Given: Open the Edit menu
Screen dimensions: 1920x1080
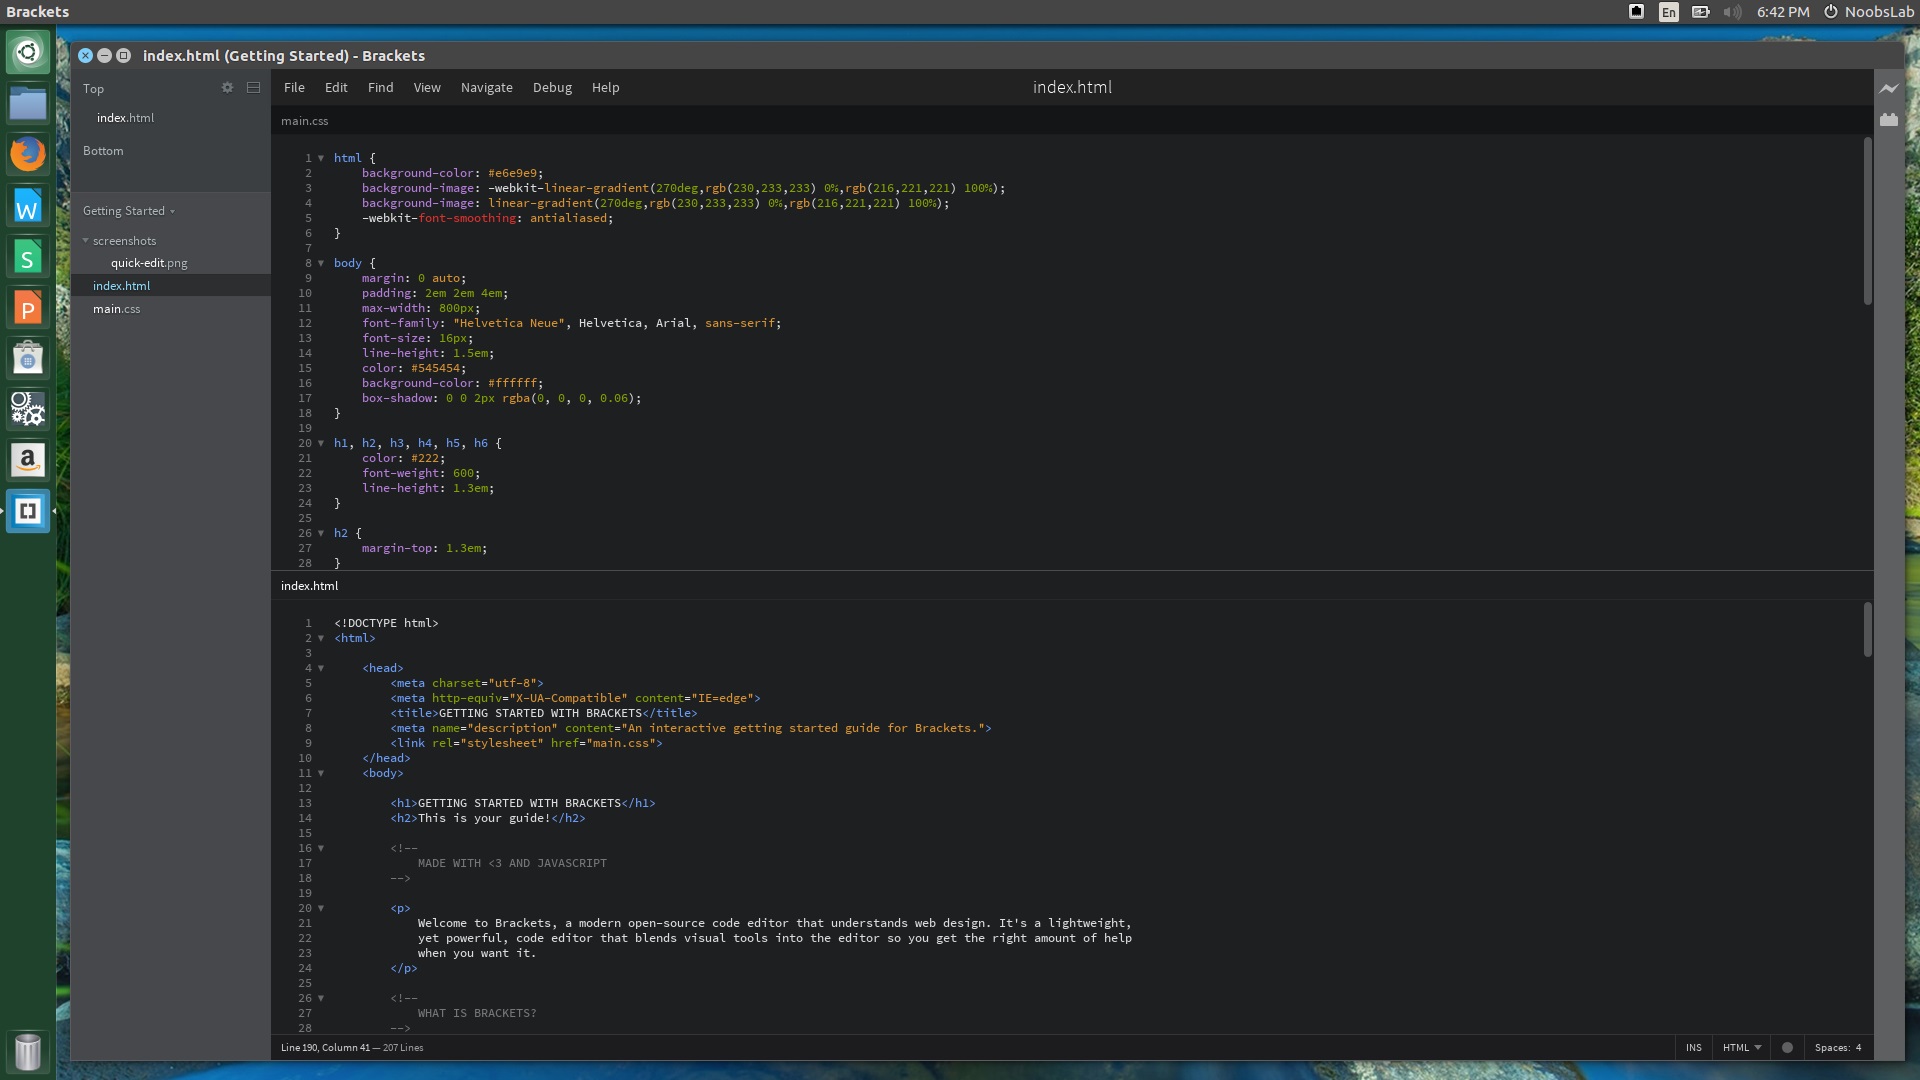Looking at the screenshot, I should [x=336, y=88].
